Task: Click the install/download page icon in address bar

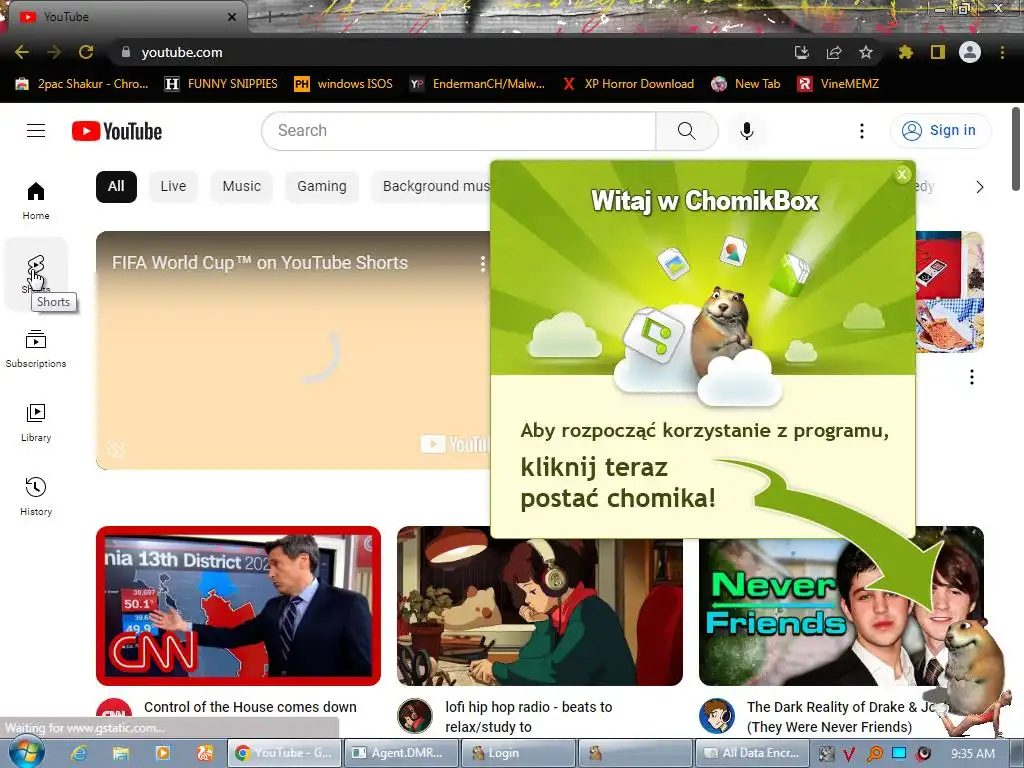Action: pos(801,52)
